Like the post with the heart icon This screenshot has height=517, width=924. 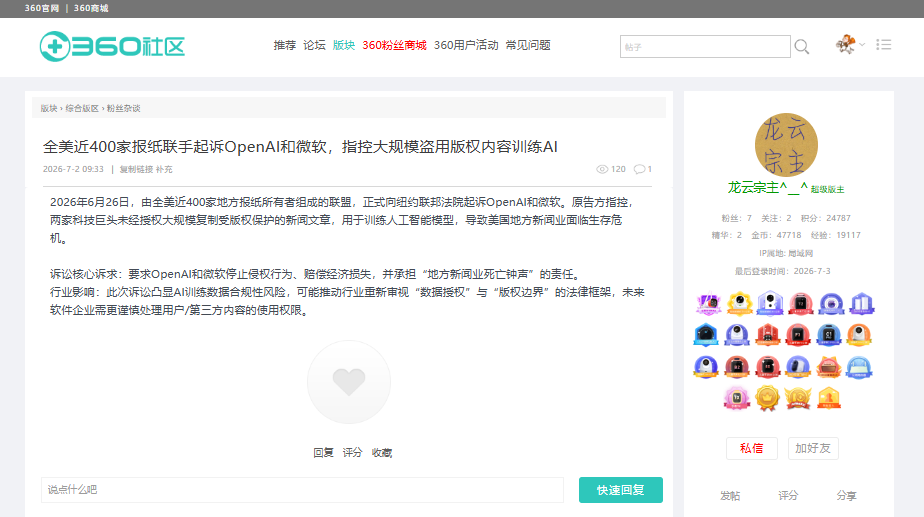349,382
